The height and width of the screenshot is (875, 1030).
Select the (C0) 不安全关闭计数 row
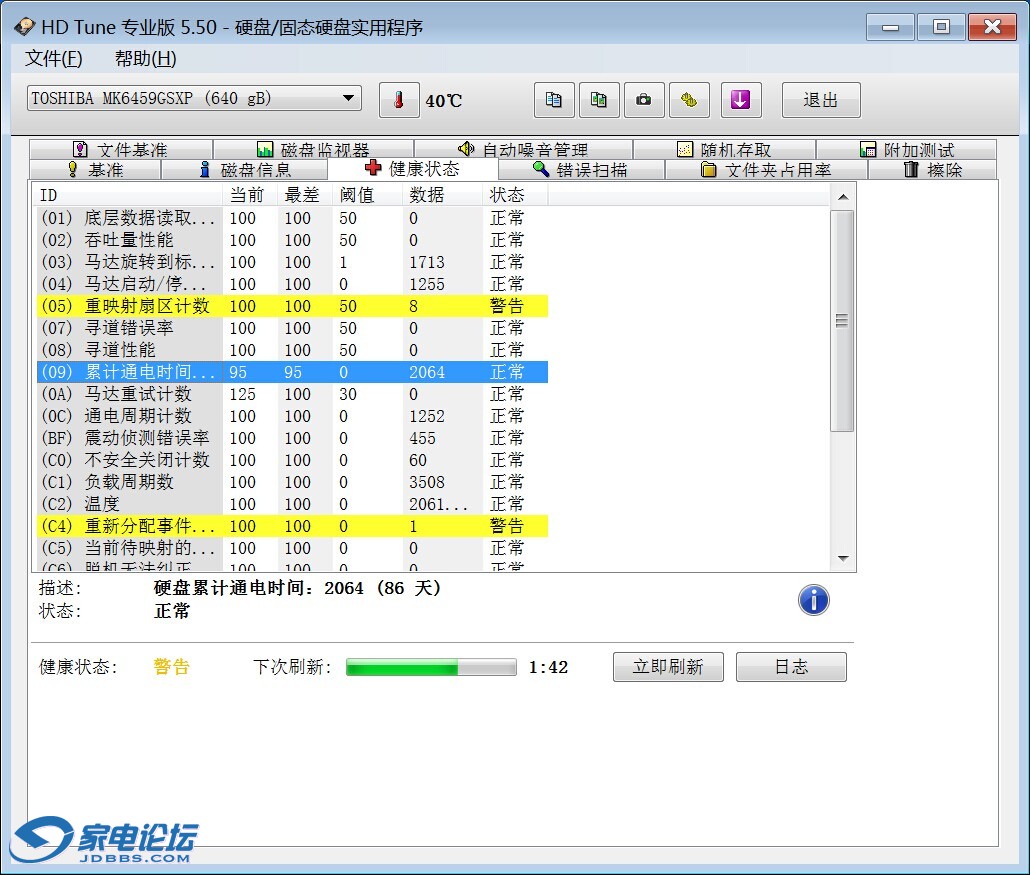click(292, 460)
